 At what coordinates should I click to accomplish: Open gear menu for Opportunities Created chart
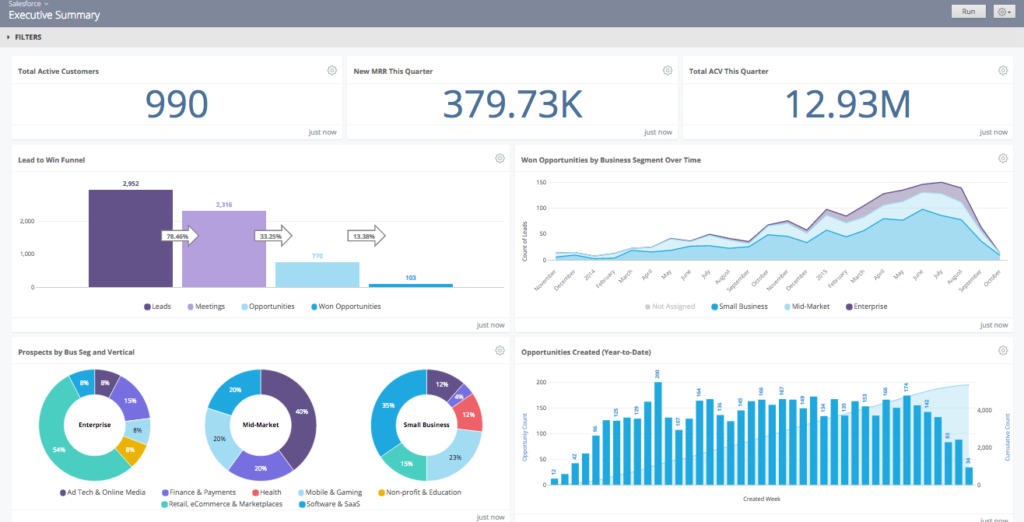[1002, 351]
